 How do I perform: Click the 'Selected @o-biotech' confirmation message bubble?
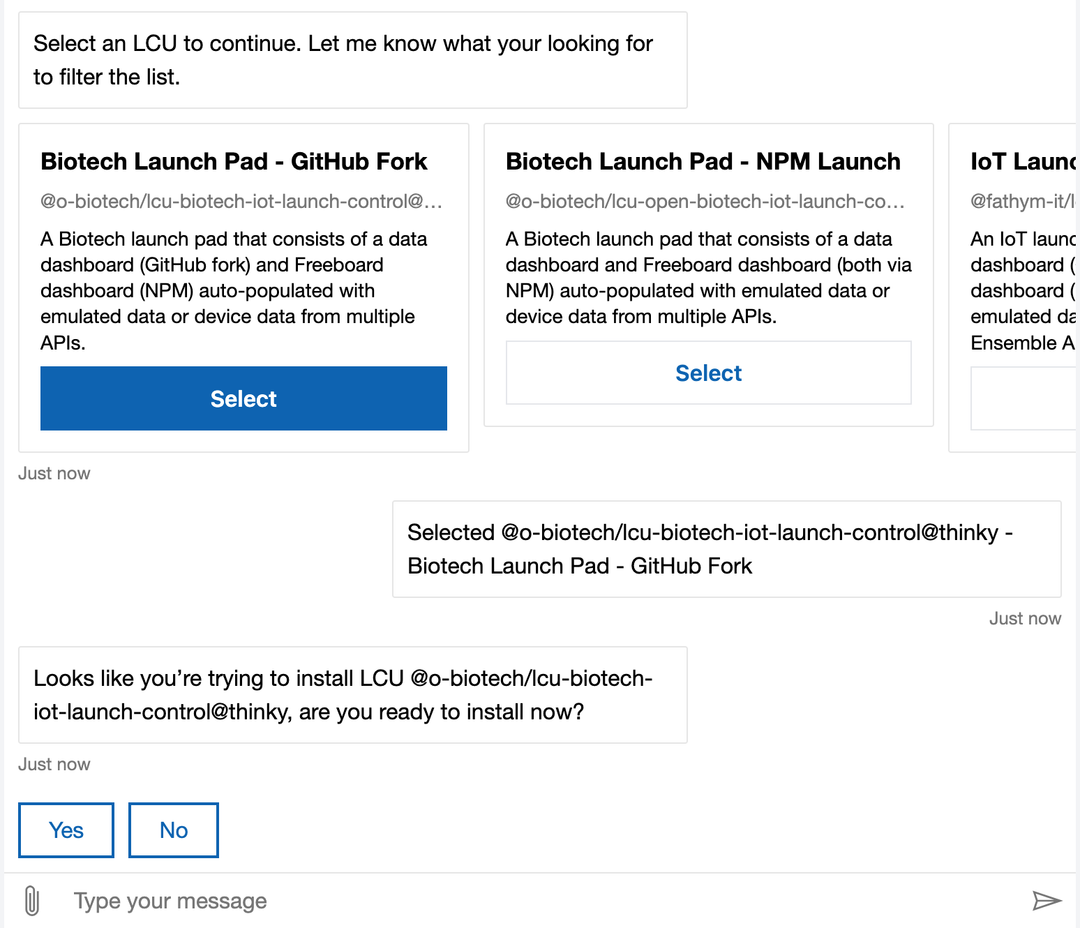727,549
